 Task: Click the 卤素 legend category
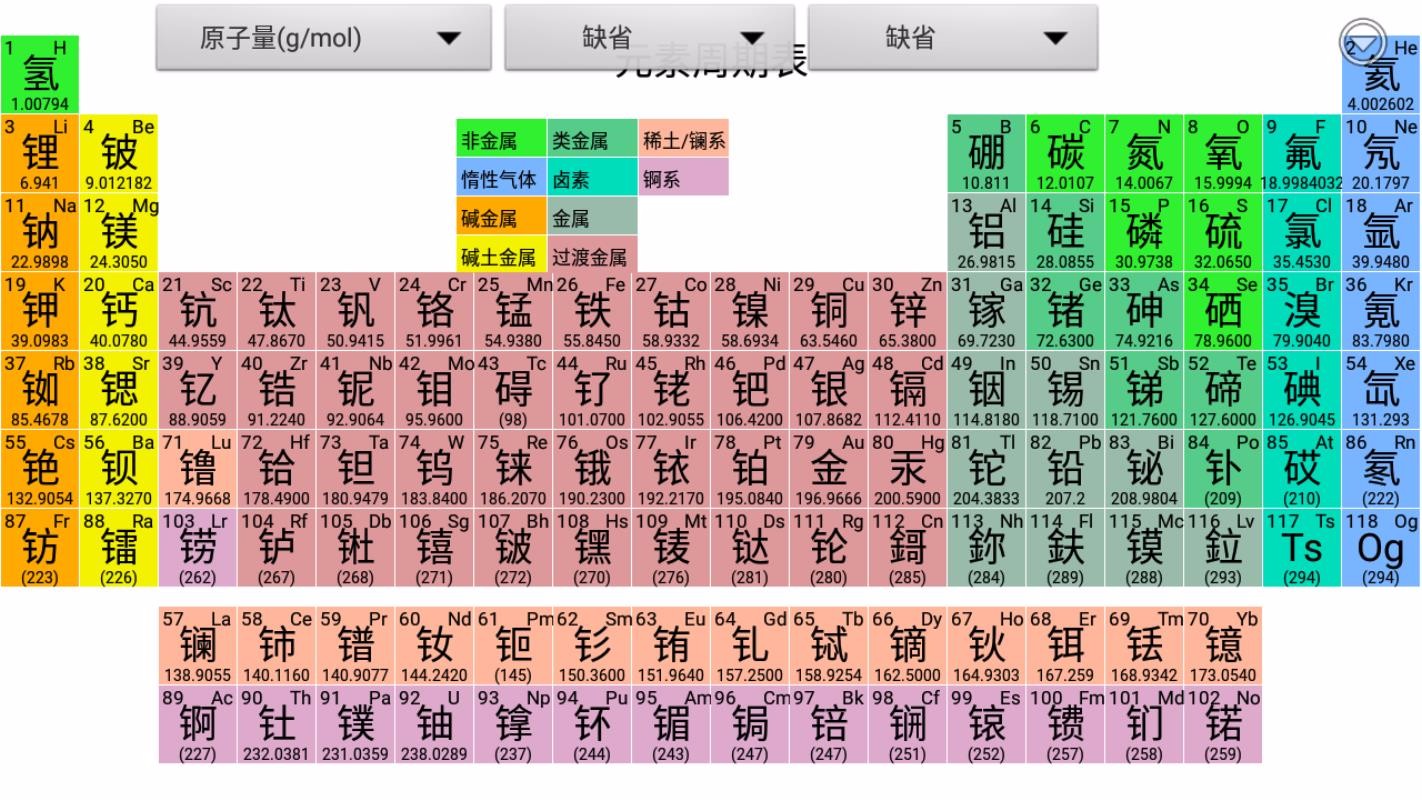click(591, 180)
